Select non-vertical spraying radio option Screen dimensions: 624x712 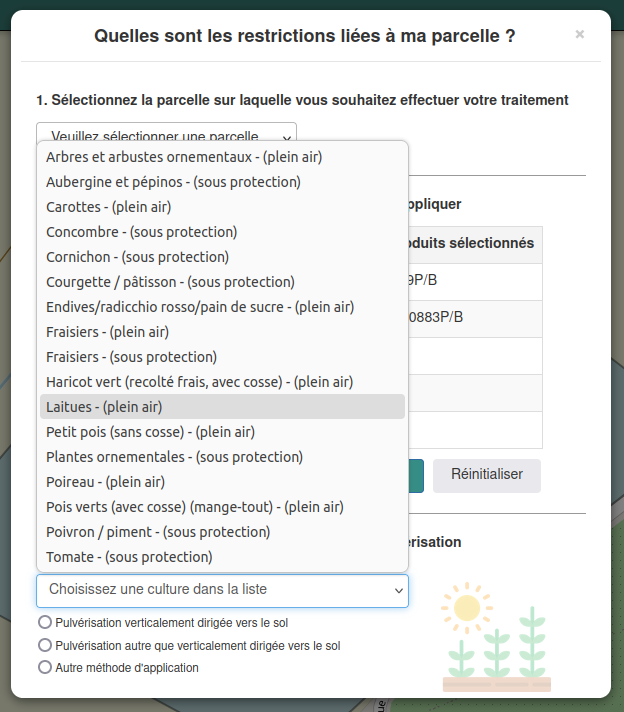(x=45, y=645)
